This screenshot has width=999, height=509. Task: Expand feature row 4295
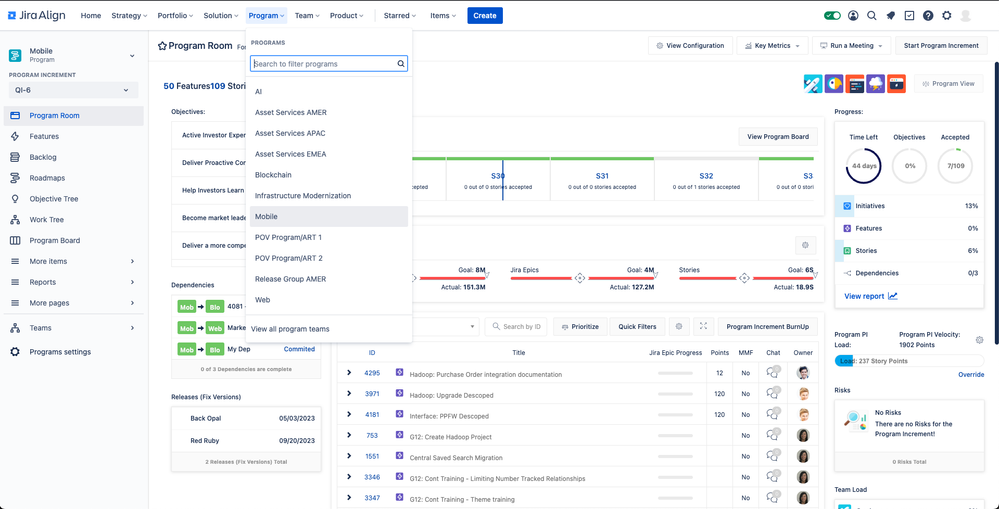click(349, 373)
